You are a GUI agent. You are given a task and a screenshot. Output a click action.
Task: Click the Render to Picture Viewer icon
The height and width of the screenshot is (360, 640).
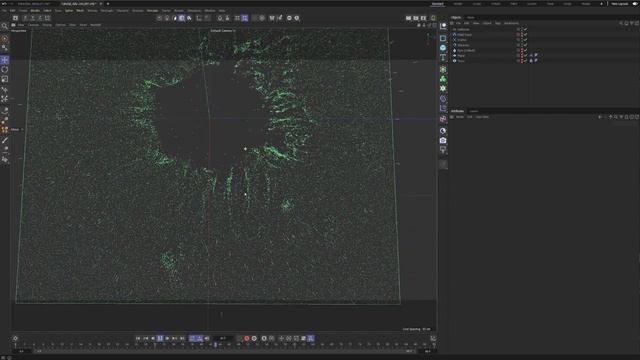[416, 18]
